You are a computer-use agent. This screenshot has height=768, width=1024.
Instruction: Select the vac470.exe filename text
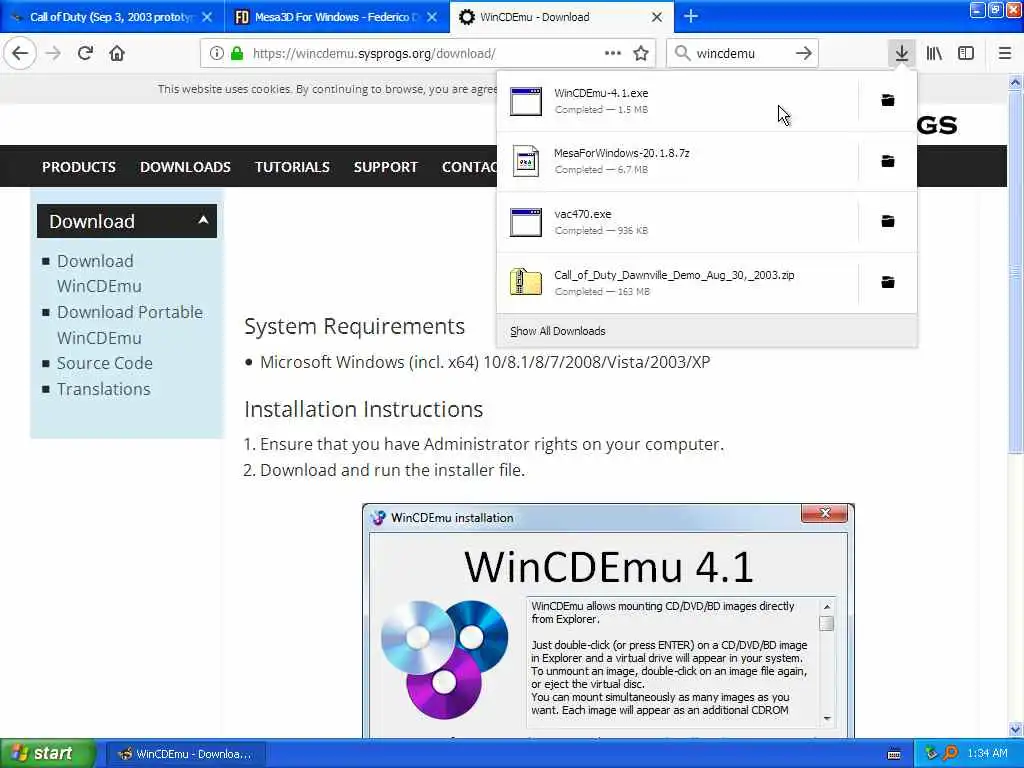tap(583, 214)
